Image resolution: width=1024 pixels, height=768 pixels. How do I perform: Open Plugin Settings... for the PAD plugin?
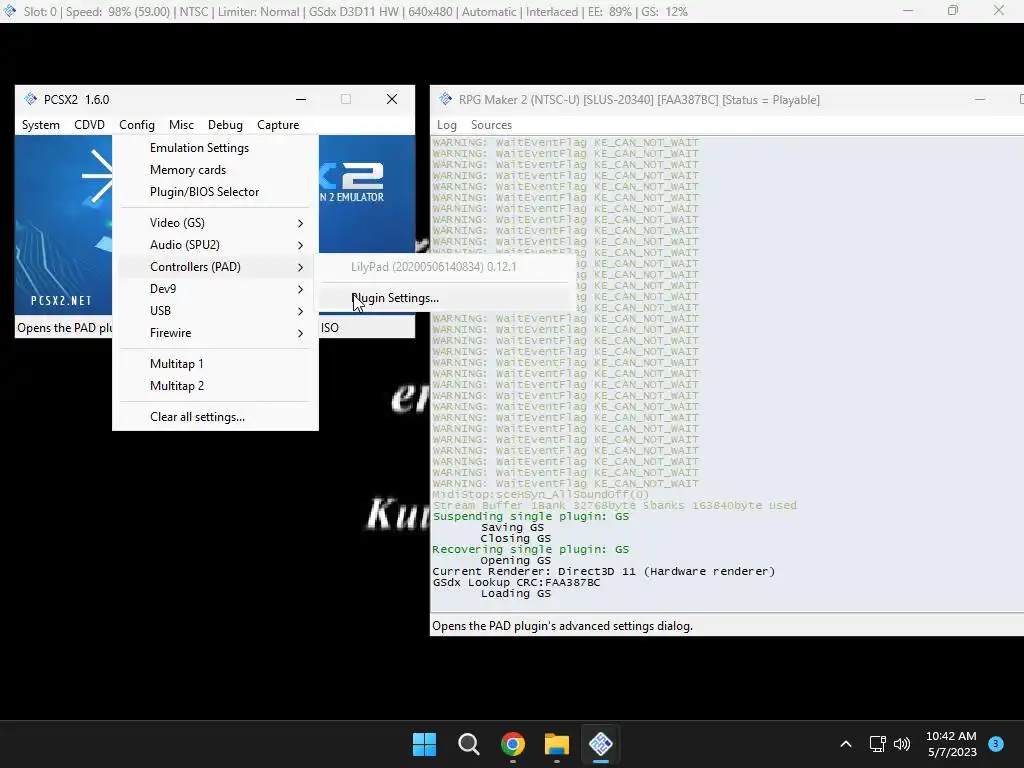[445, 298]
